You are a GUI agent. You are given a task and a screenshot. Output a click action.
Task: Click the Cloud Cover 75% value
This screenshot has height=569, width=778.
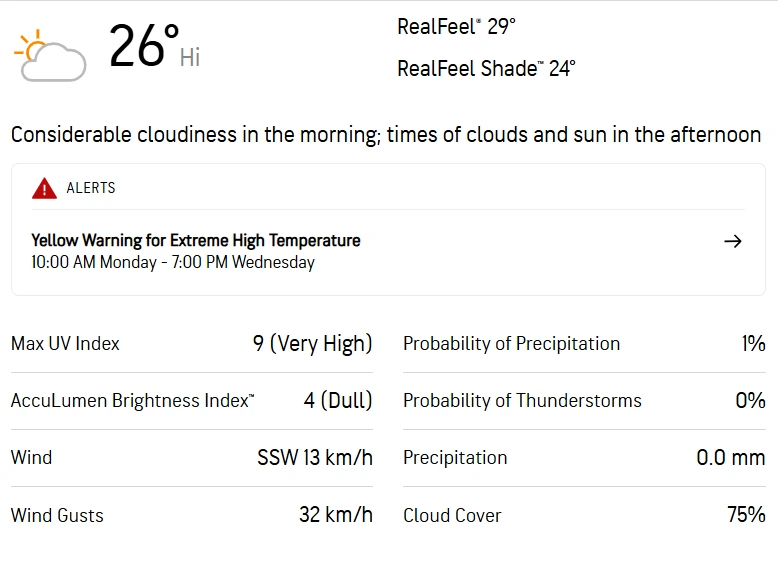tap(746, 514)
